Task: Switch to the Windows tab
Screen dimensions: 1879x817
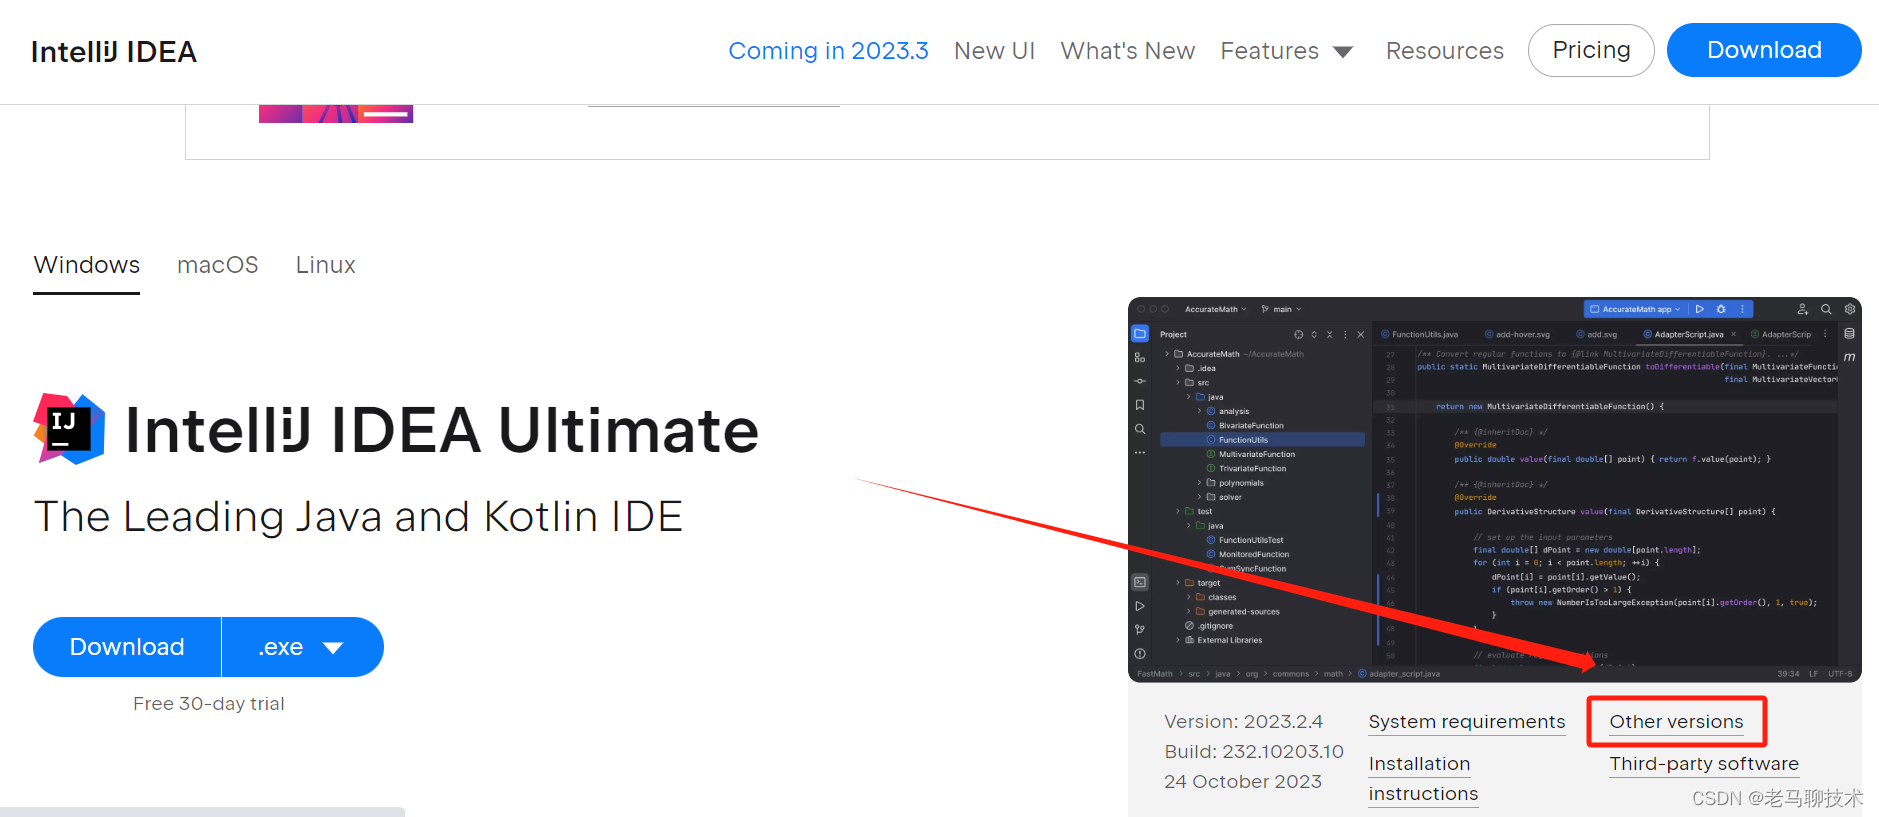Action: [87, 265]
